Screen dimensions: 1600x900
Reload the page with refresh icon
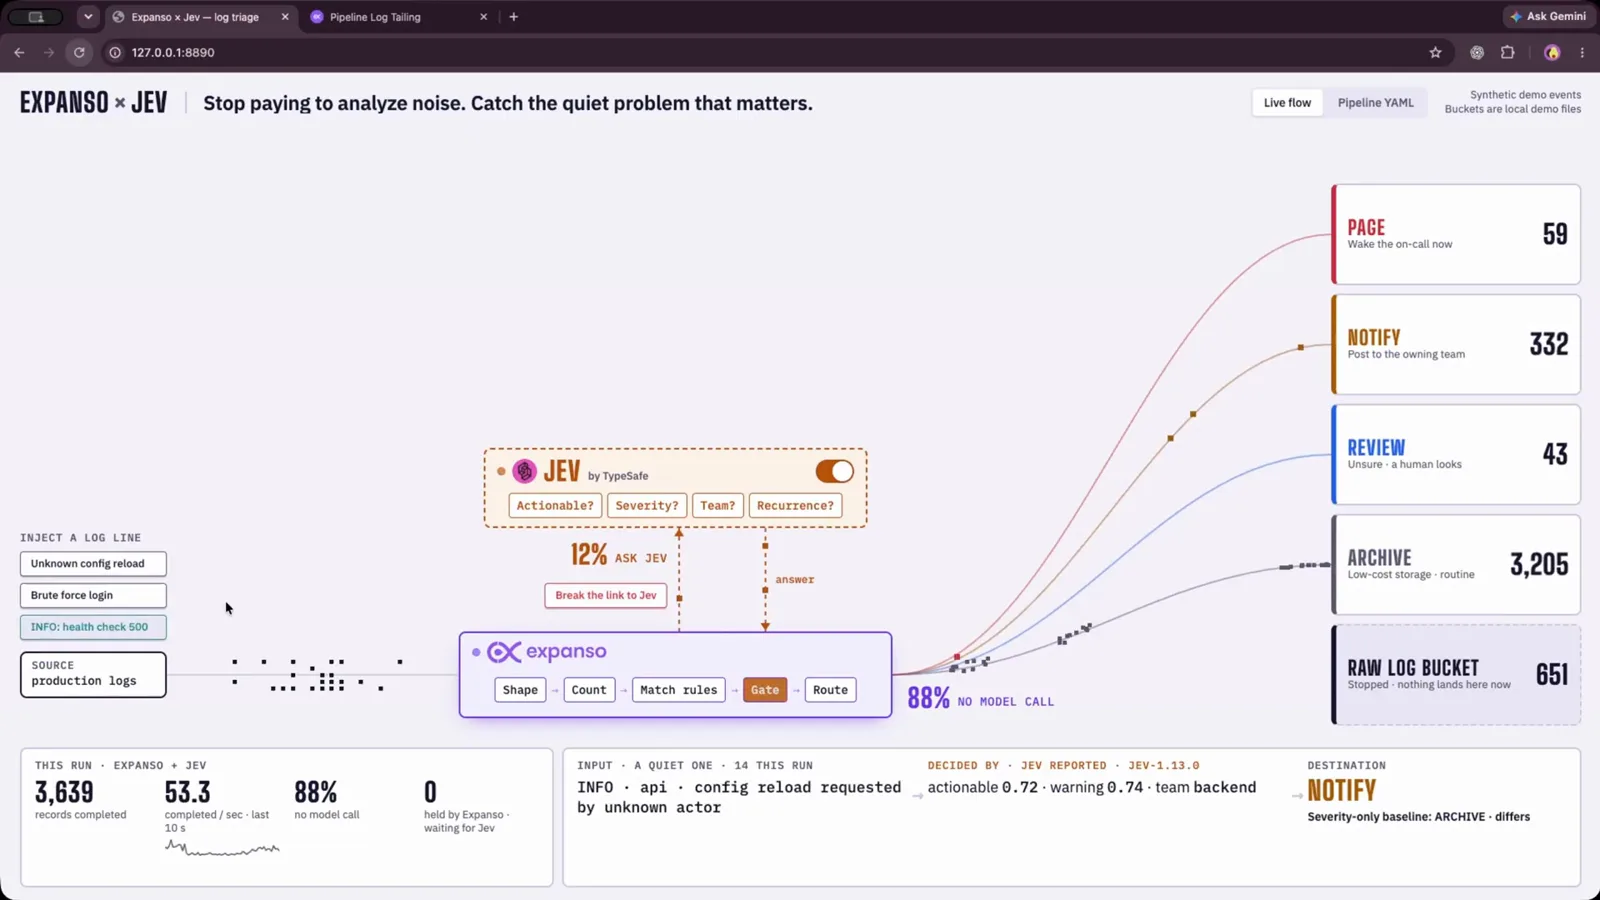pos(79,52)
